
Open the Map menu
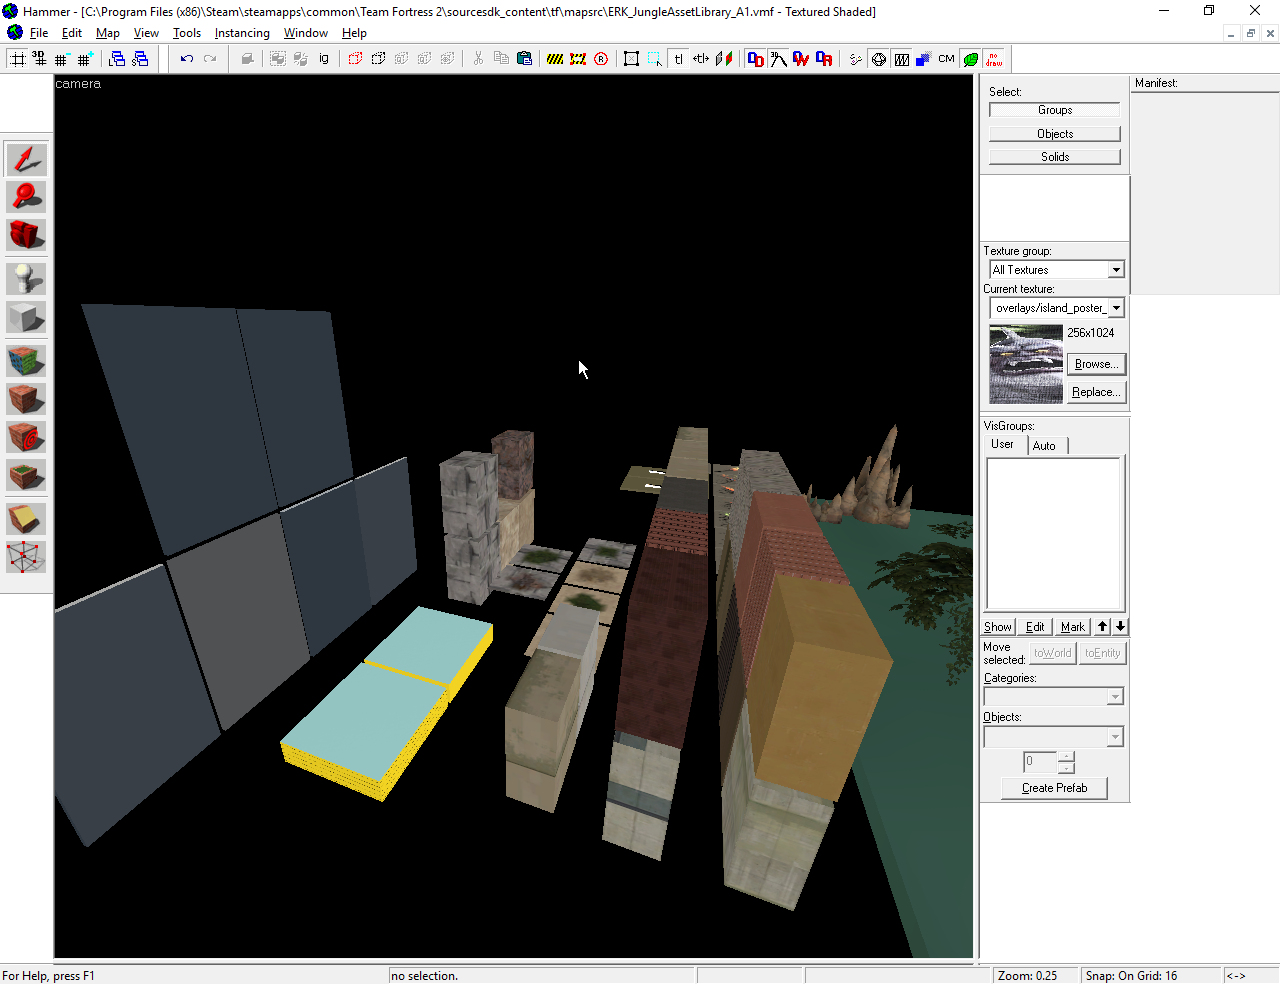(x=108, y=33)
